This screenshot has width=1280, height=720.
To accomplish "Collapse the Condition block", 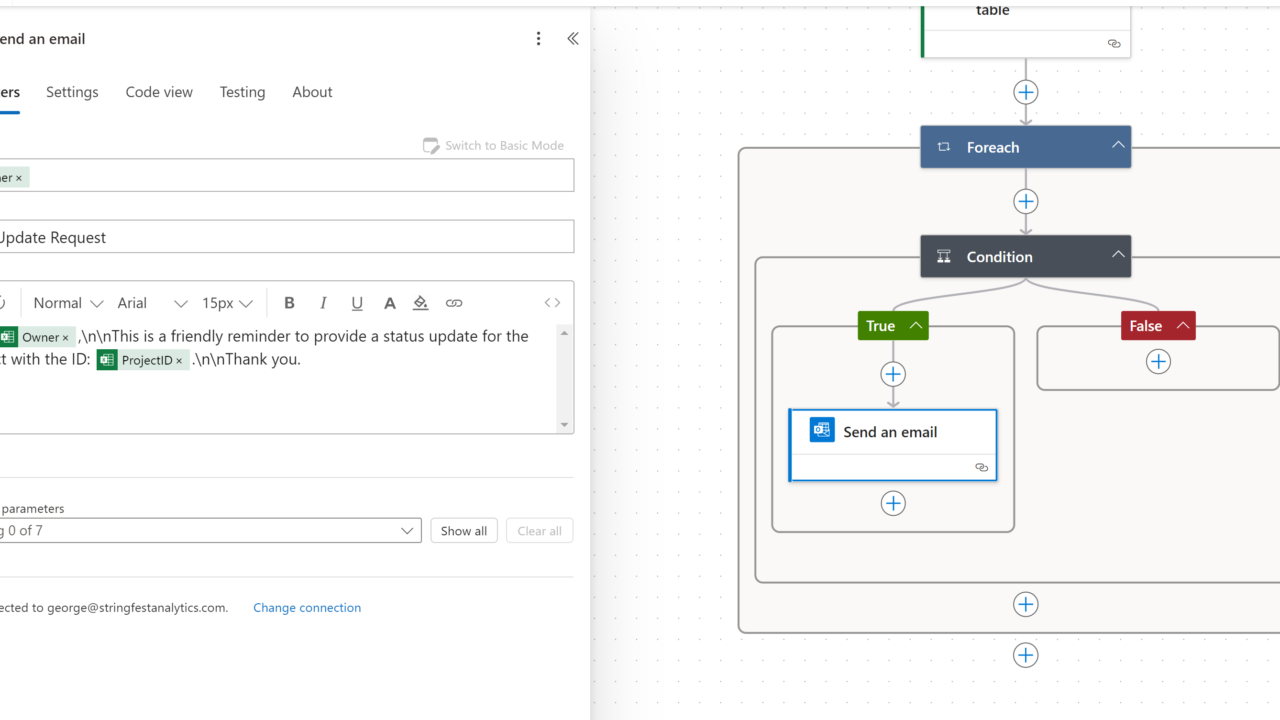I will pos(1118,256).
